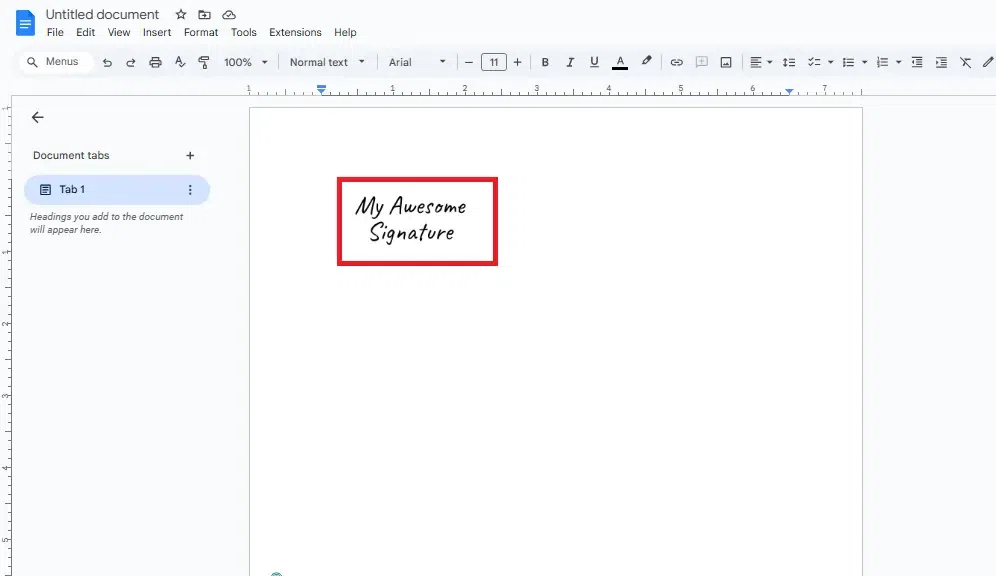Open the View menu
Viewport: 996px width, 576px height.
[x=119, y=32]
